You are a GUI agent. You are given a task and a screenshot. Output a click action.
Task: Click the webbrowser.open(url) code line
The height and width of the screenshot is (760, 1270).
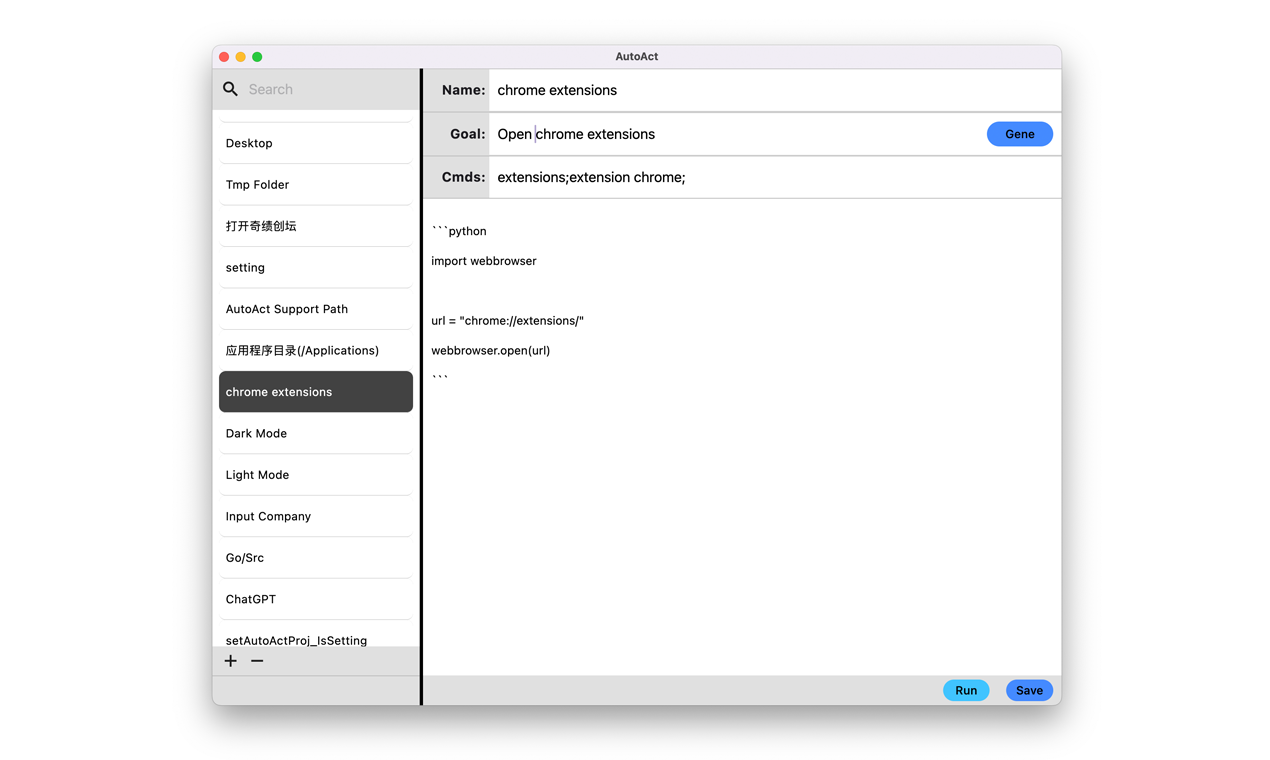point(491,351)
